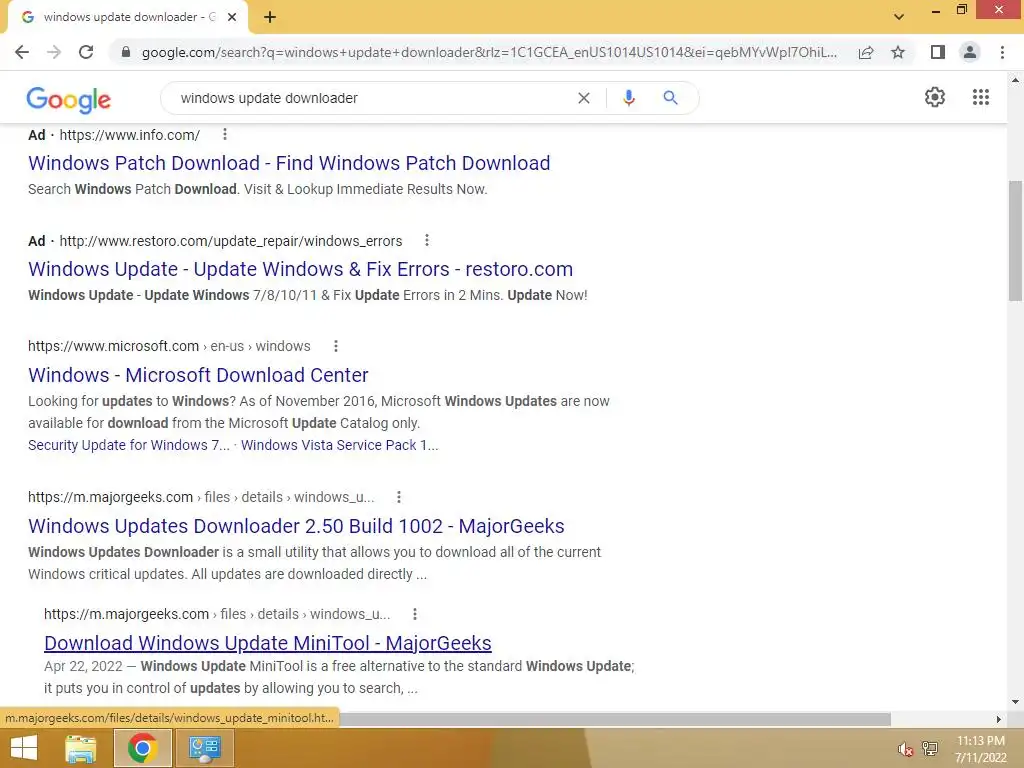
Task: Open options for Windows Updates Downloader result
Action: [398, 497]
